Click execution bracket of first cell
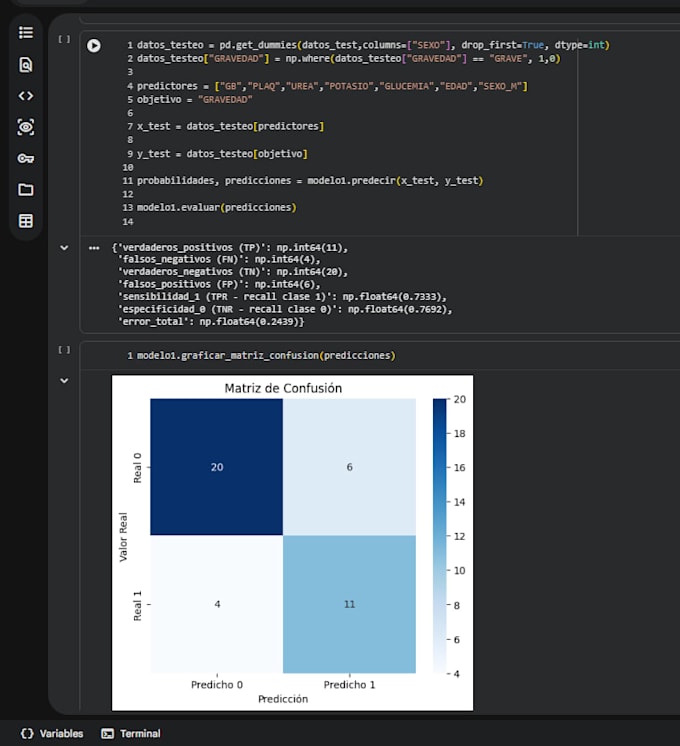This screenshot has height=746, width=680. coord(64,39)
